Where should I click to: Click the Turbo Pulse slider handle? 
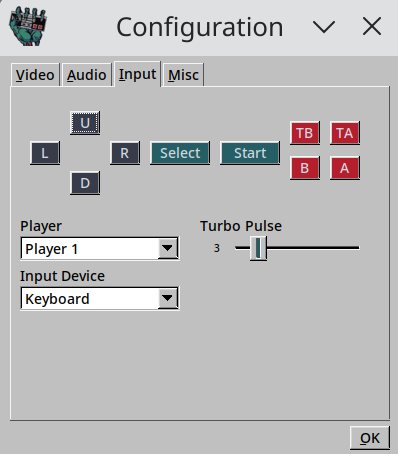coord(258,248)
